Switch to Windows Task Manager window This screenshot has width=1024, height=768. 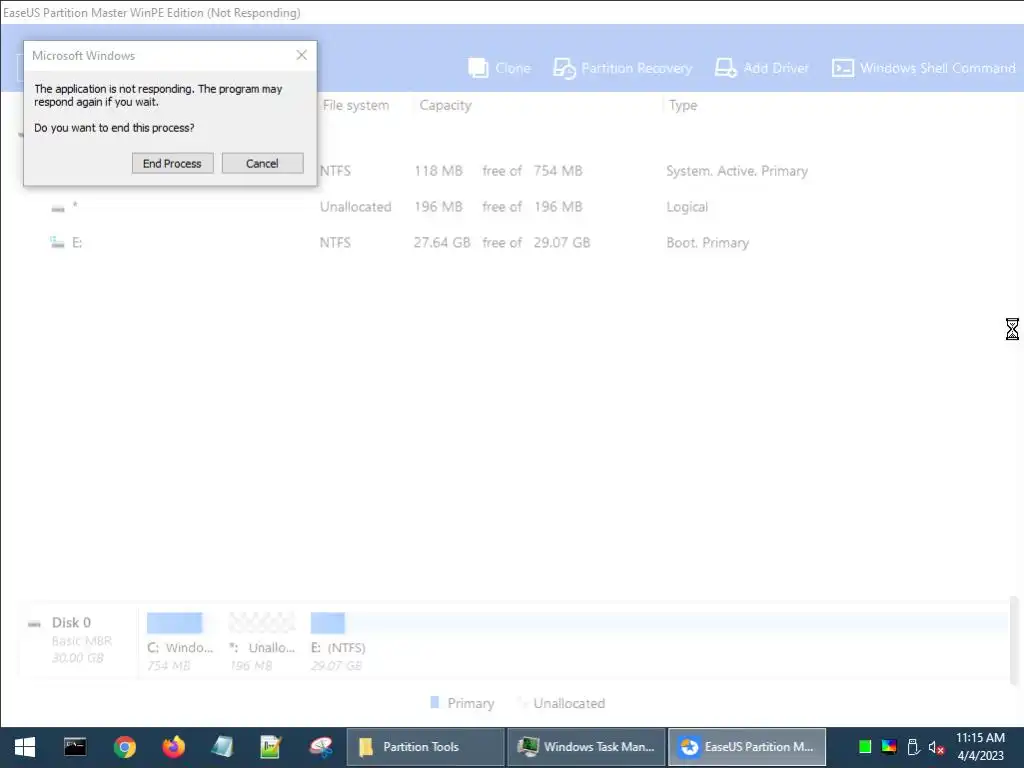[x=586, y=746]
